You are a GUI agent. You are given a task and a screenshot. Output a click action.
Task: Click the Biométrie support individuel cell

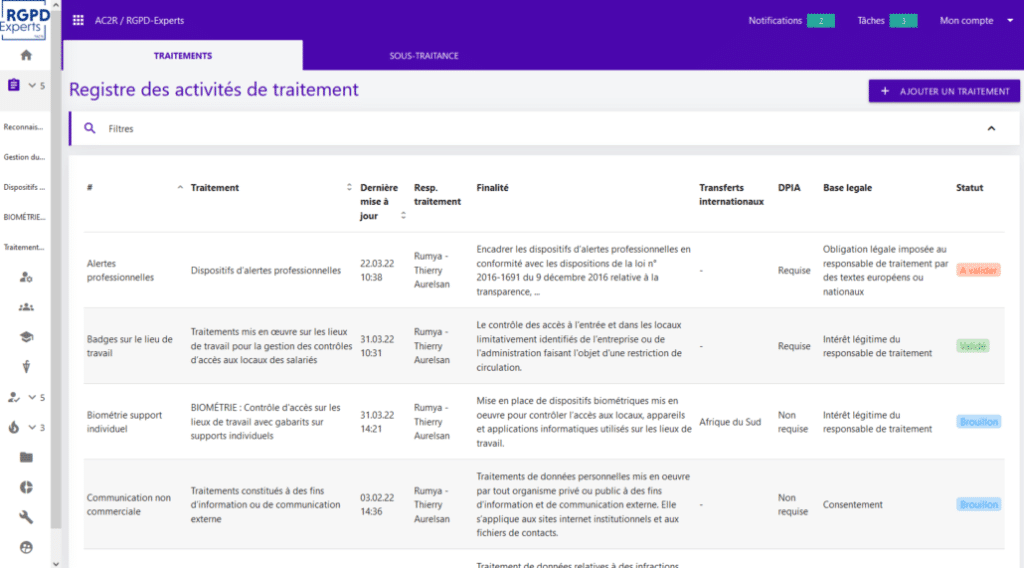pyautogui.click(x=124, y=422)
